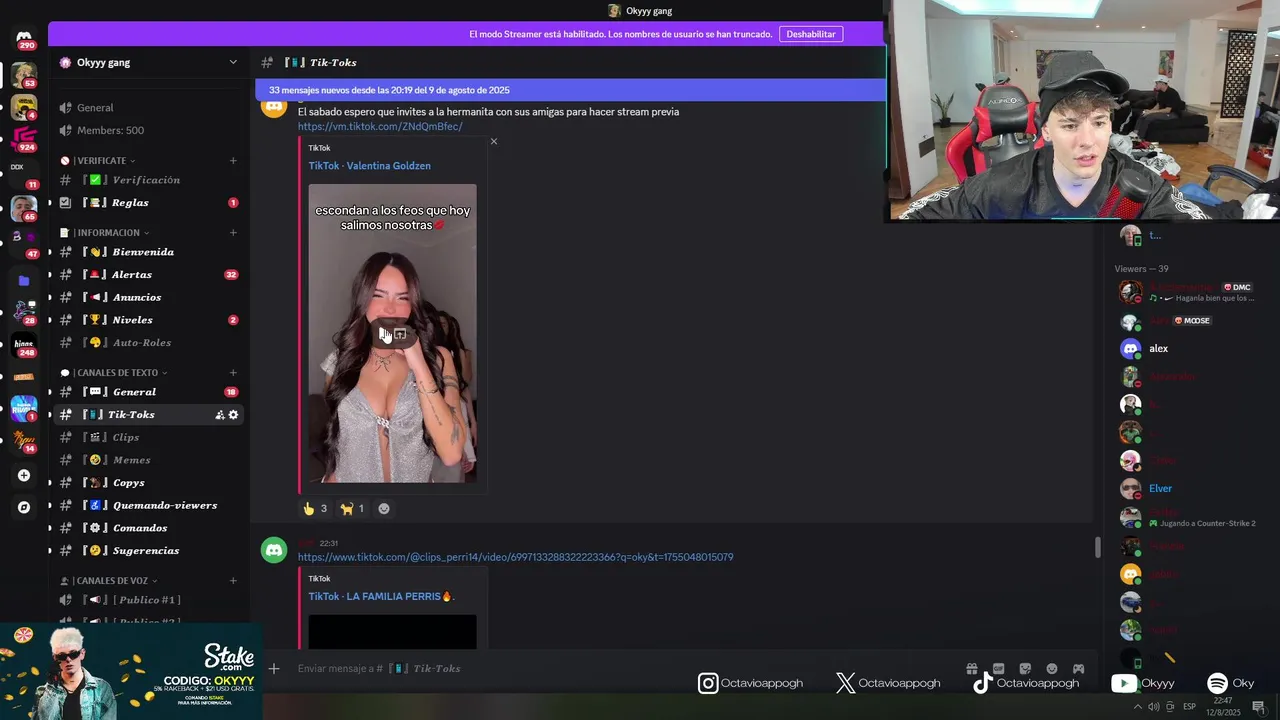The width and height of the screenshot is (1280, 720).
Task: Click Add a Server plus icon
Action: click(x=24, y=475)
